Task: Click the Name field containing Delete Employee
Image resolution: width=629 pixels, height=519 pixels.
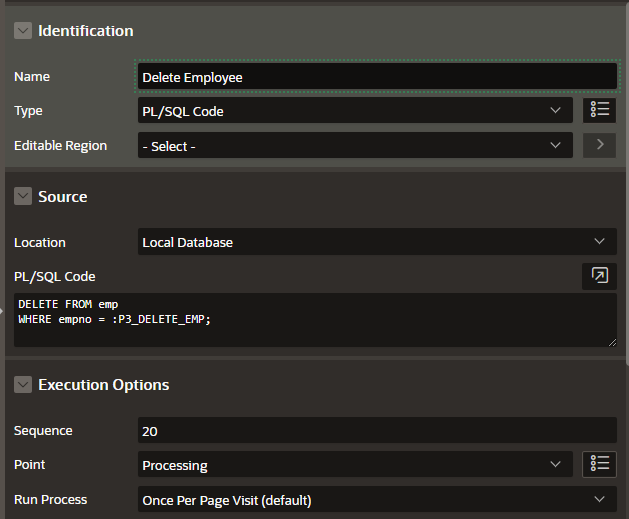Action: pyautogui.click(x=377, y=76)
